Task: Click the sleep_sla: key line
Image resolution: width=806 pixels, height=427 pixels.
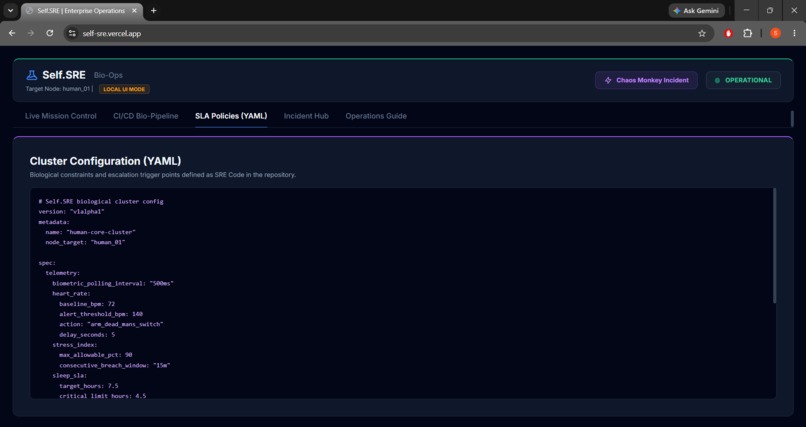Action: [x=69, y=376]
